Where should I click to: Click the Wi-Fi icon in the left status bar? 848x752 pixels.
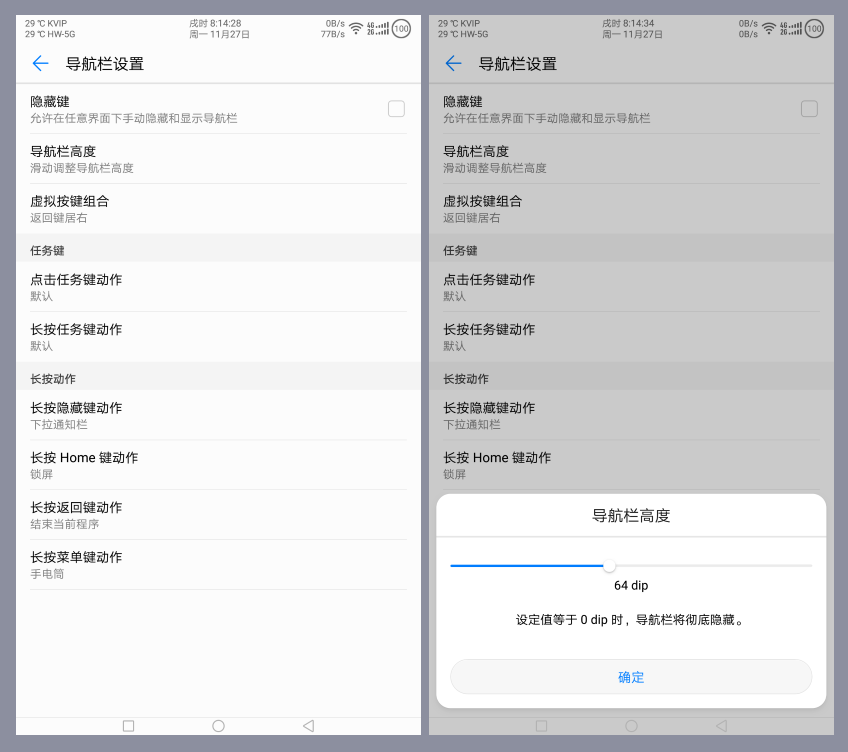356,28
